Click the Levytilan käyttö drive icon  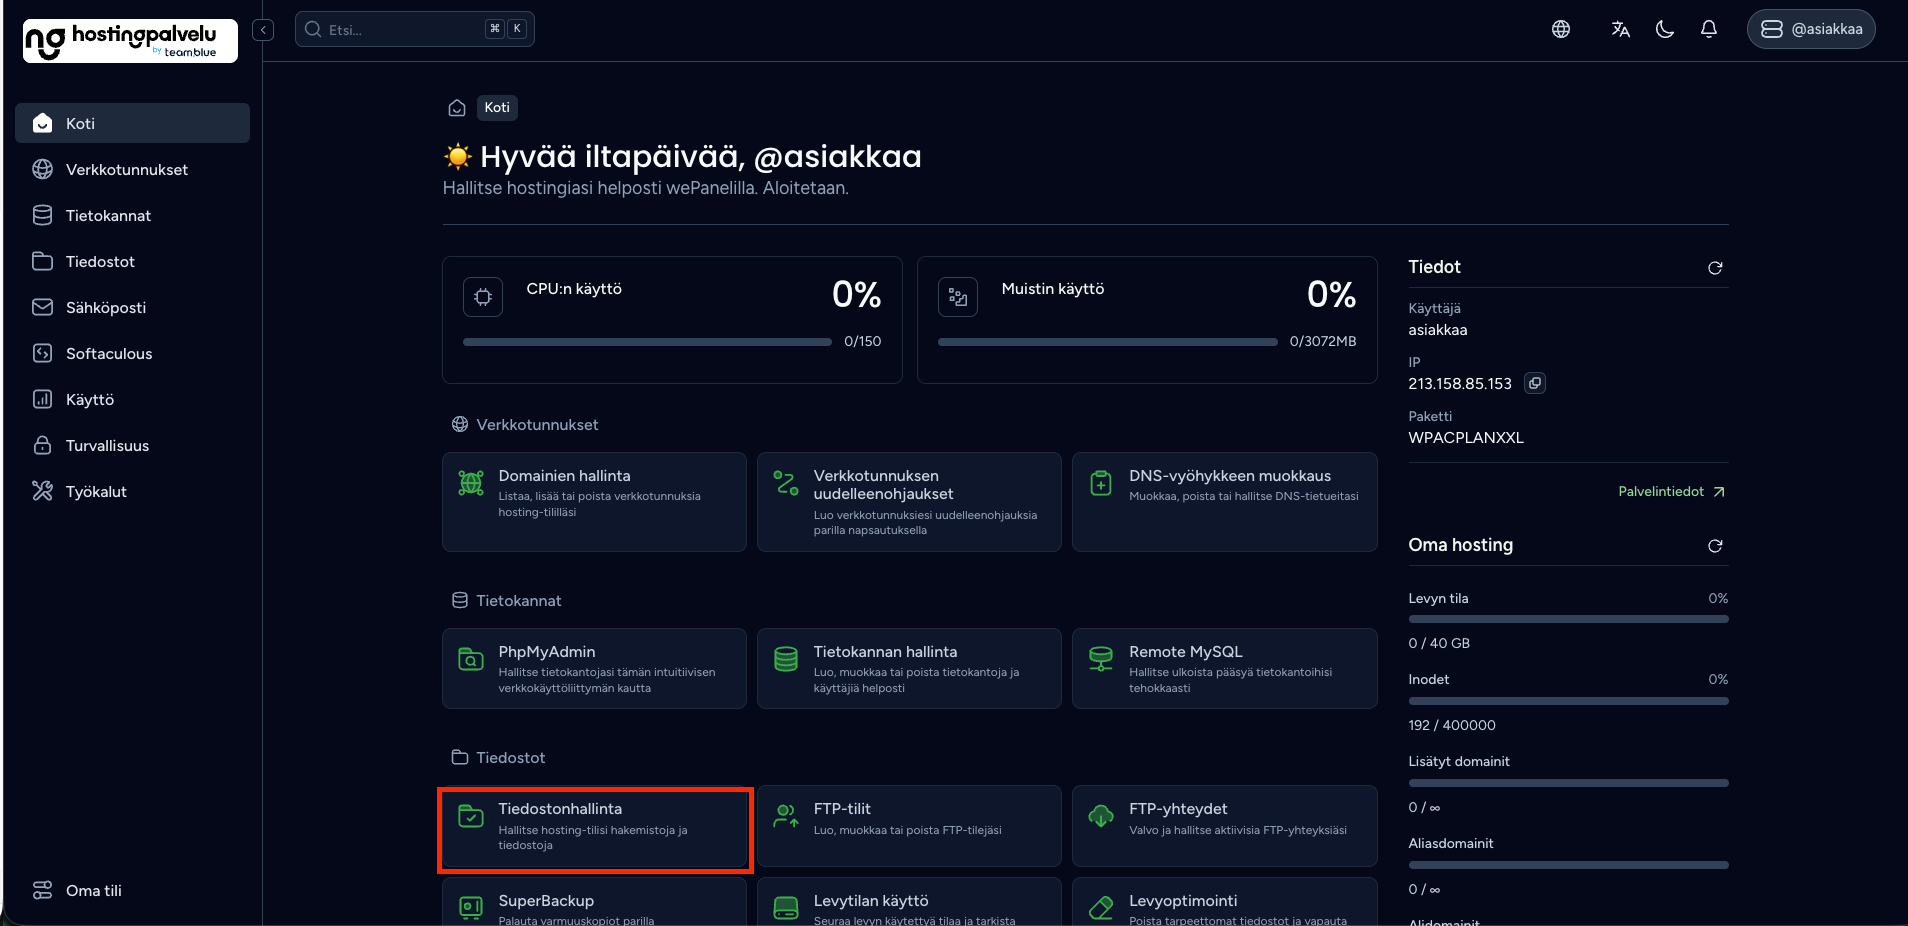point(786,908)
